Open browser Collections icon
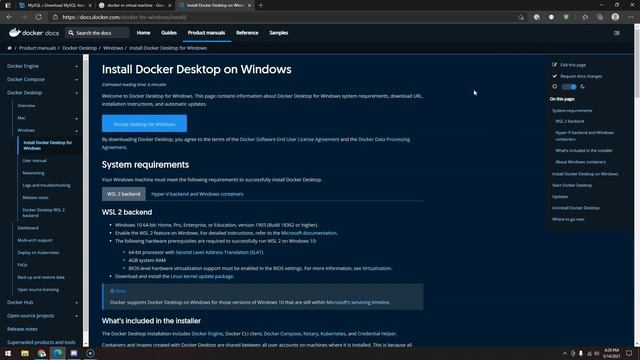This screenshot has width=640, height=360. pyautogui.click(x=600, y=17)
